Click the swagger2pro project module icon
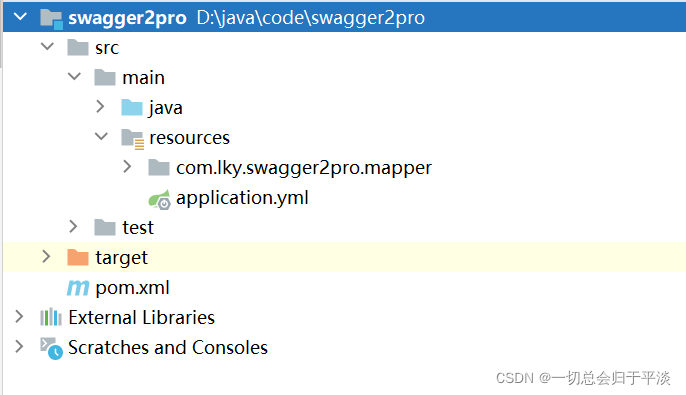This screenshot has width=686, height=395. 51,19
